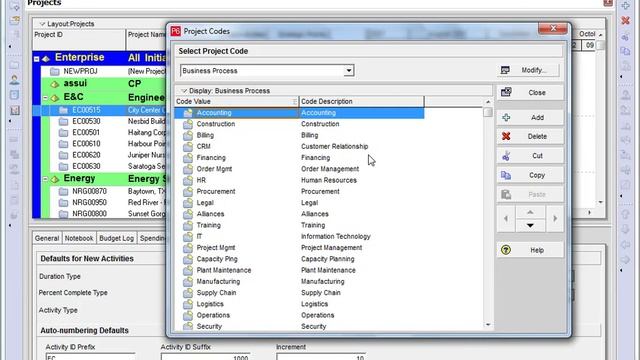Close the Project Codes dialog via Close button
This screenshot has width=640, height=360.
530,93
